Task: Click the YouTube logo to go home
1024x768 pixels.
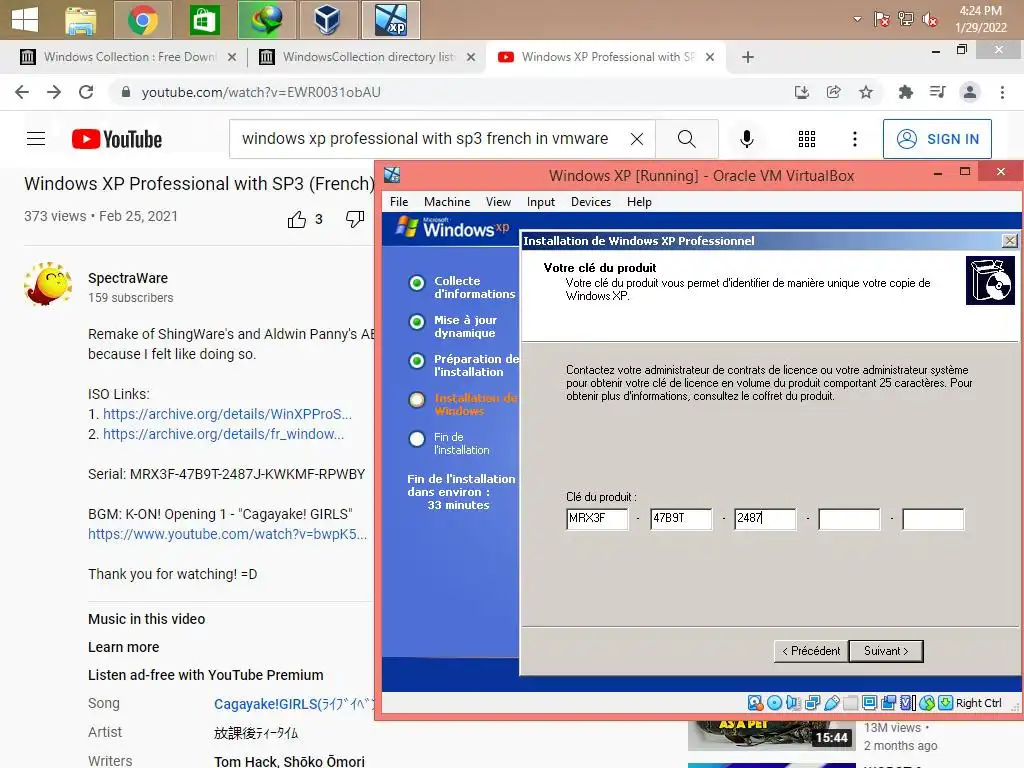Action: click(117, 139)
